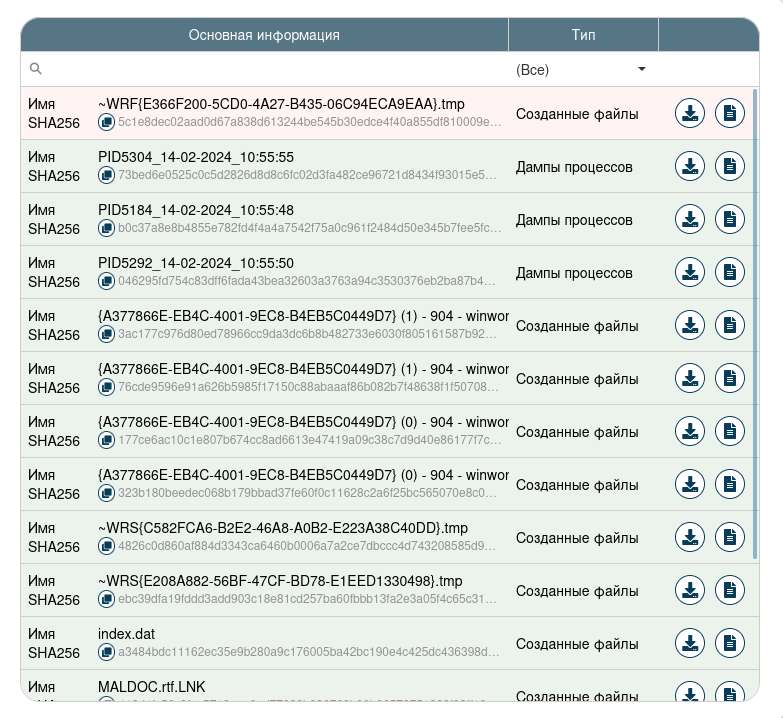Viewport: 783px width, 718px height.
Task: Copy SHA256 hash of ~WRF{E366F200 file
Action: tap(106, 122)
